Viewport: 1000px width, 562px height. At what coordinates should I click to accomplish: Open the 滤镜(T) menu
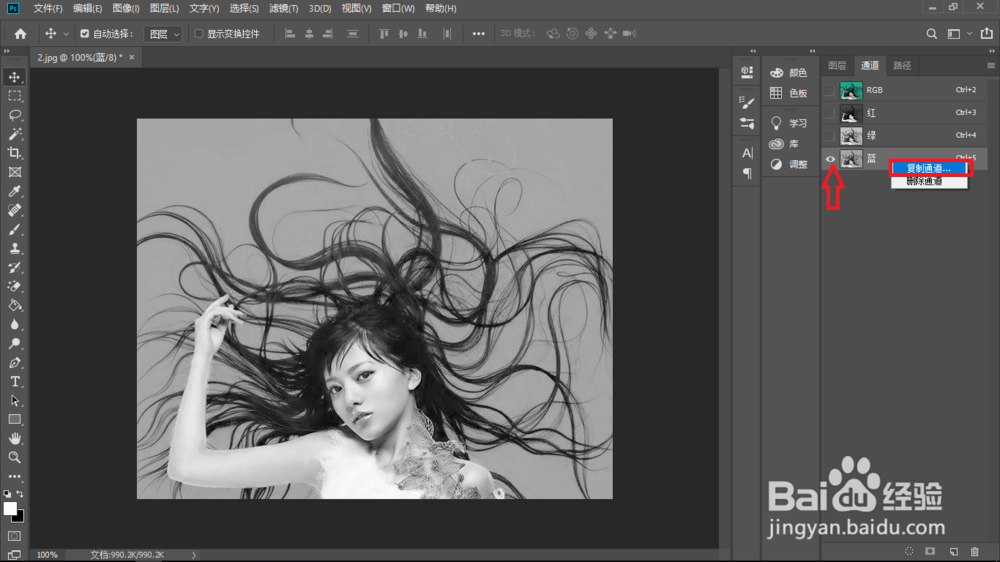tap(283, 8)
